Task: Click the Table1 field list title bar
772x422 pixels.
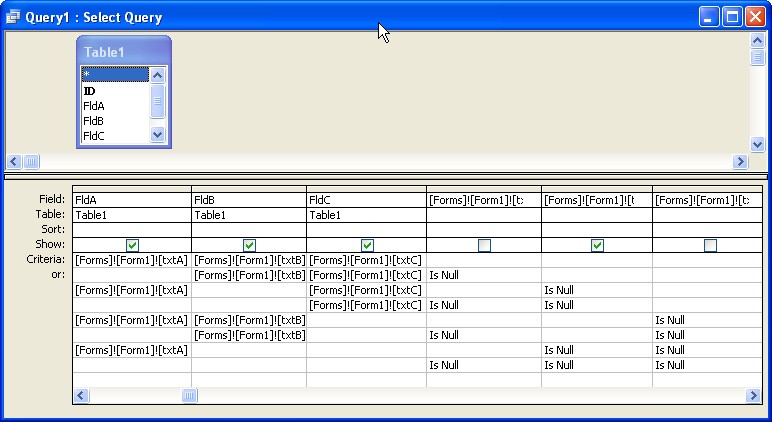Action: [x=124, y=52]
